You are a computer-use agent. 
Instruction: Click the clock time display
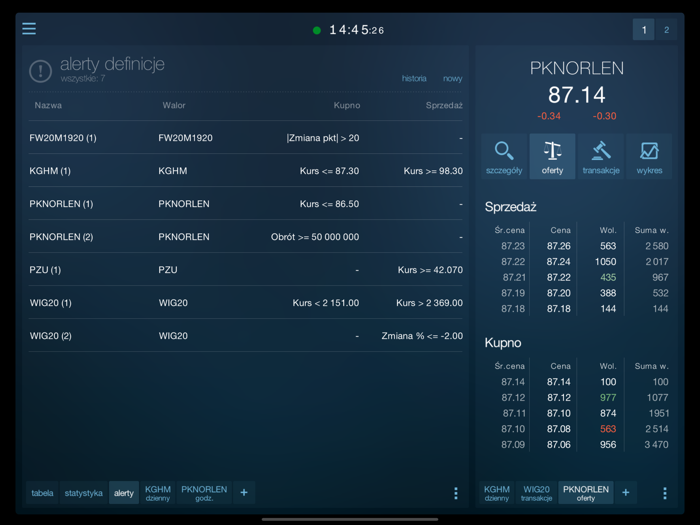tap(357, 30)
